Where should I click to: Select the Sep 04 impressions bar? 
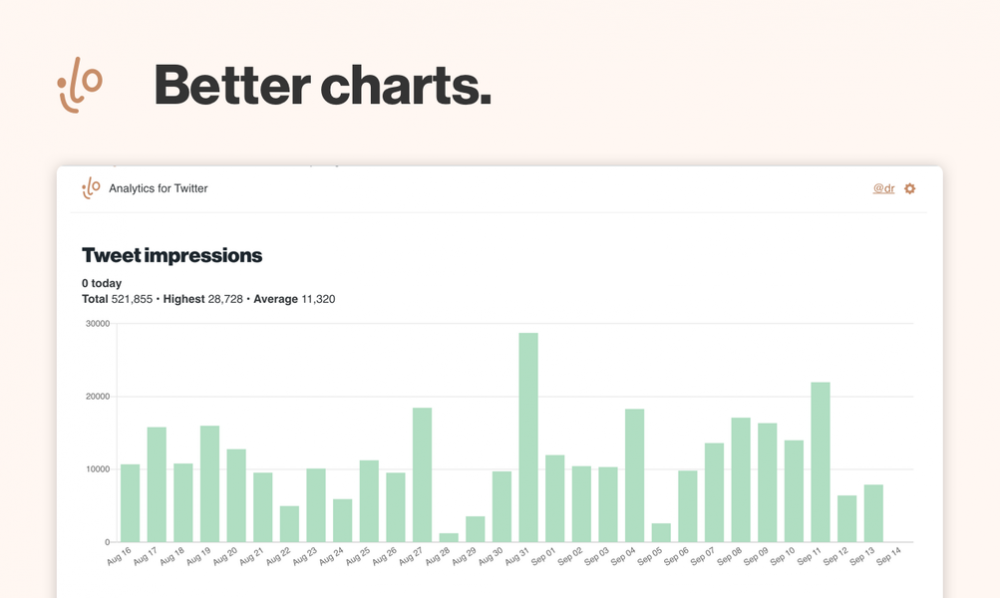(x=634, y=475)
